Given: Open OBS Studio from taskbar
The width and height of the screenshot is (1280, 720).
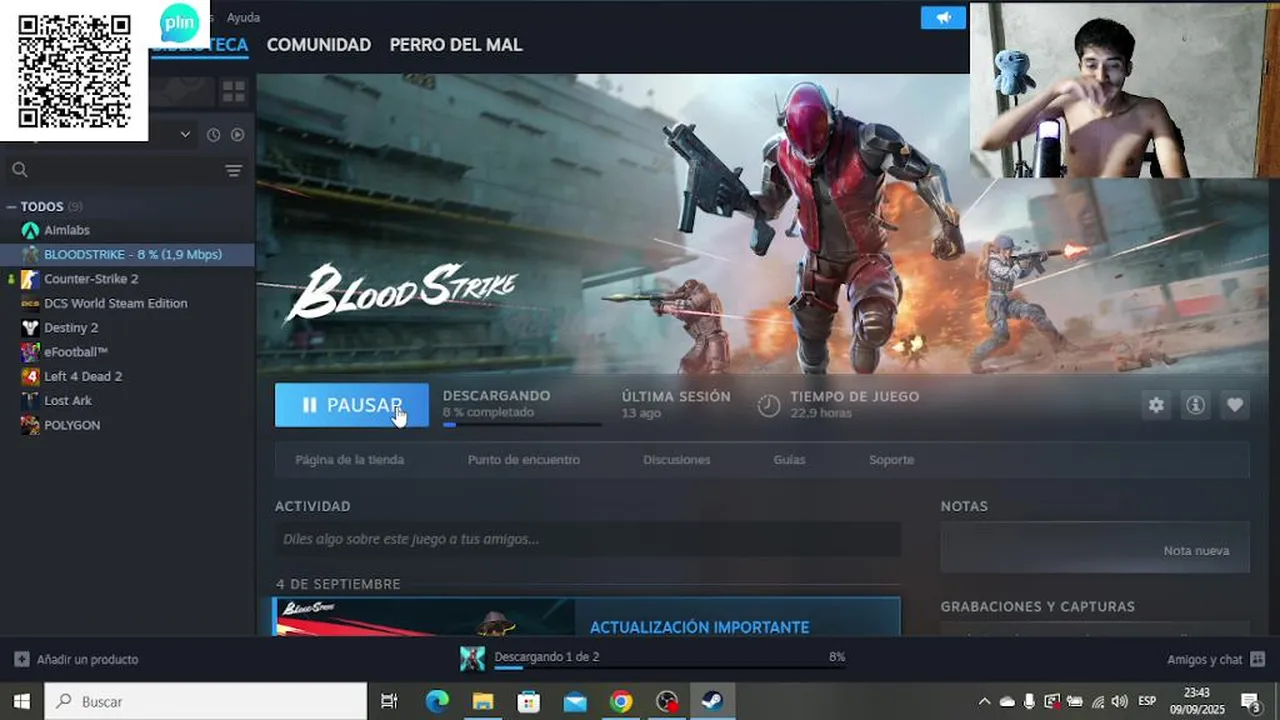Looking at the screenshot, I should click(x=667, y=702).
